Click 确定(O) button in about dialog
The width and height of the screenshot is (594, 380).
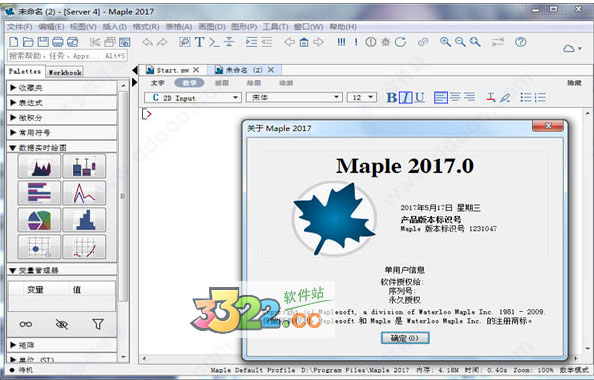pos(405,338)
